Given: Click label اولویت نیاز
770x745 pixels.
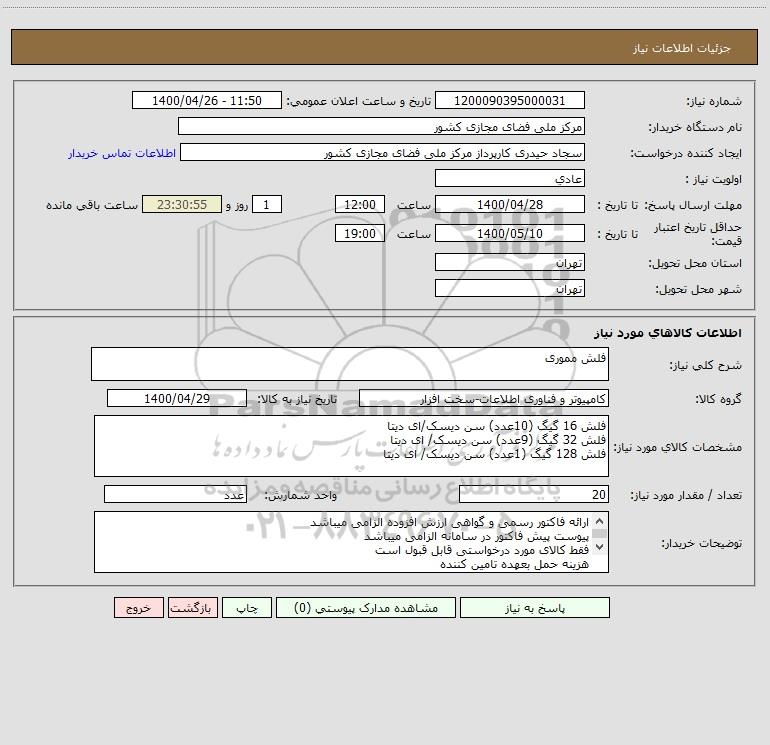Looking at the screenshot, I should 714,179.
